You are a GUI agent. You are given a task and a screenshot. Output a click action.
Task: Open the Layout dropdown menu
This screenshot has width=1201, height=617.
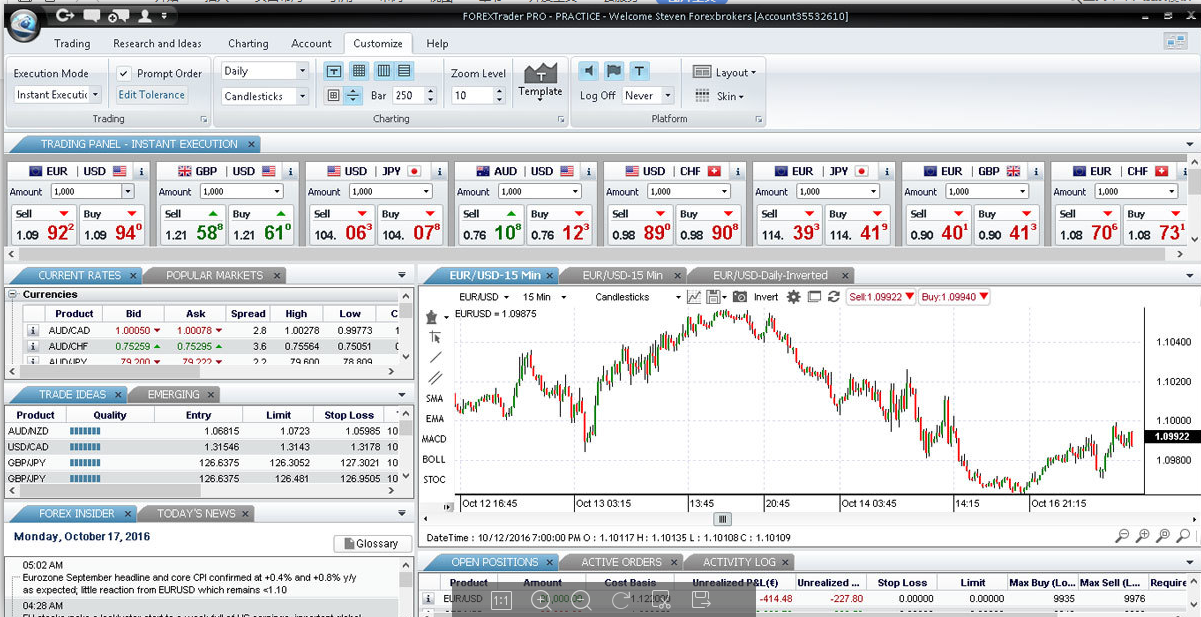point(725,72)
